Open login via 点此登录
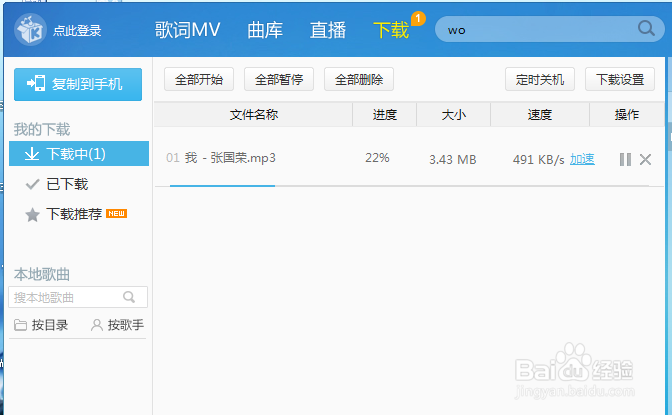This screenshot has height=415, width=672. pos(77,30)
